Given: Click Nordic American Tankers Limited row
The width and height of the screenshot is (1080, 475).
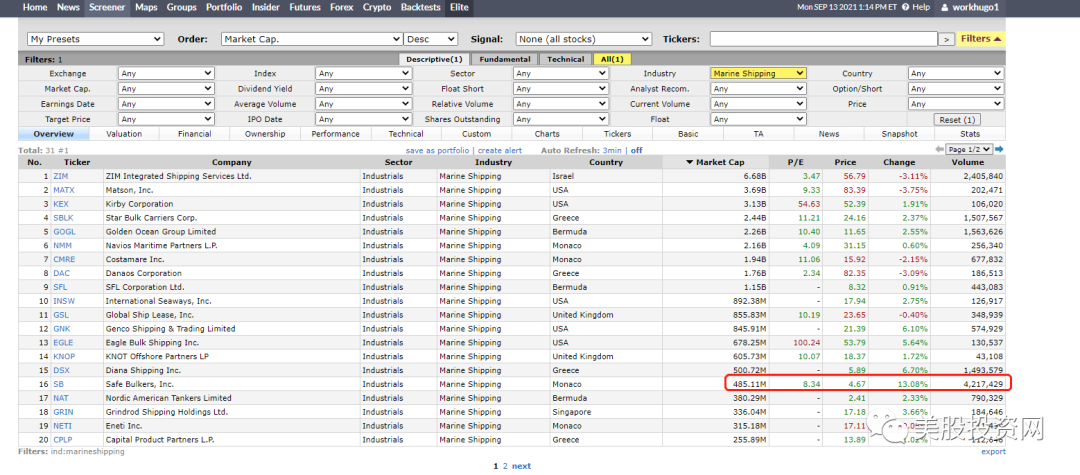Looking at the screenshot, I should (512, 398).
